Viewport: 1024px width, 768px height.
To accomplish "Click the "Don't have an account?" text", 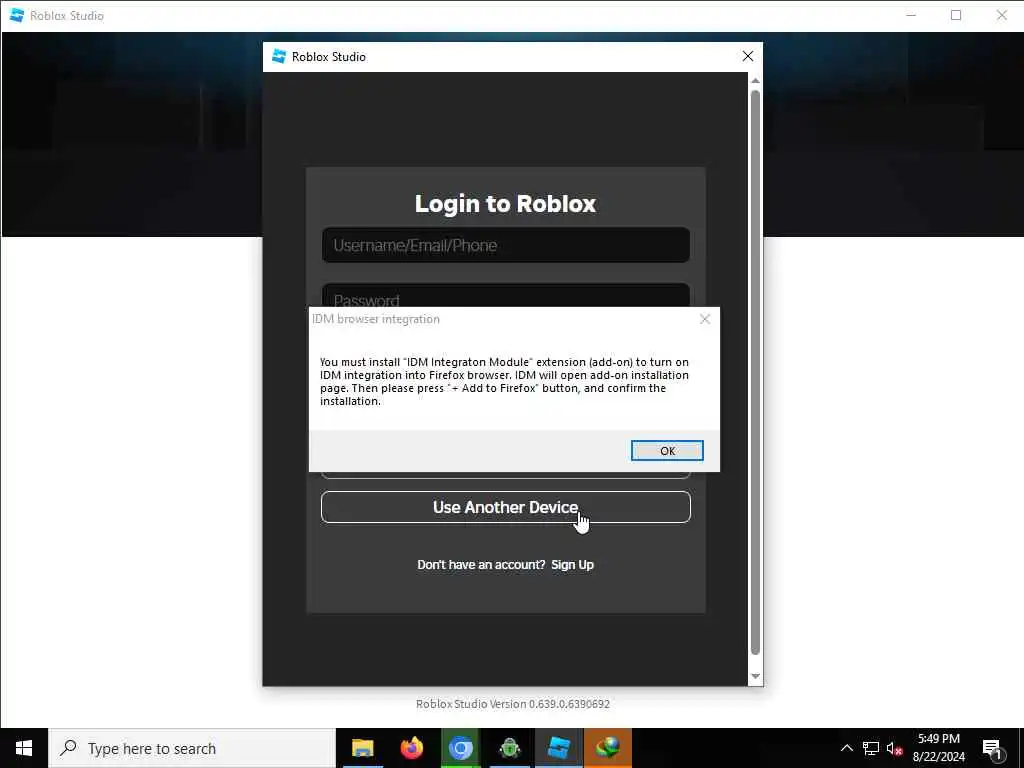I will (x=481, y=565).
